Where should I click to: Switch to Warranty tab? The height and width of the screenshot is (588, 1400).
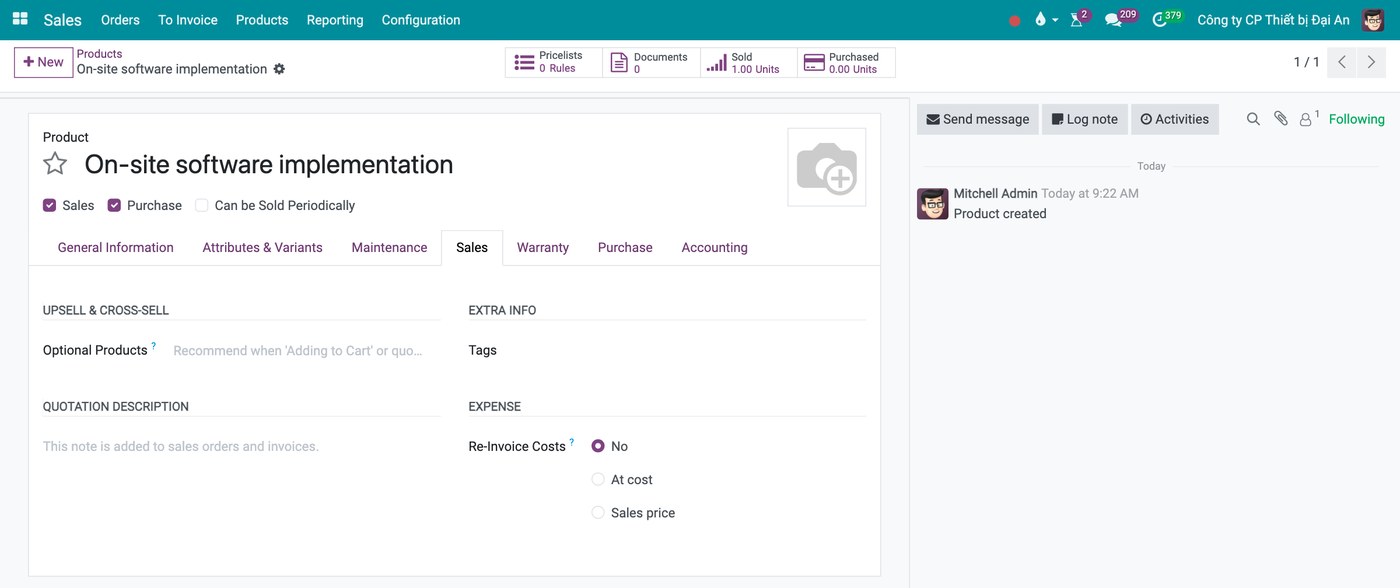pyautogui.click(x=542, y=247)
